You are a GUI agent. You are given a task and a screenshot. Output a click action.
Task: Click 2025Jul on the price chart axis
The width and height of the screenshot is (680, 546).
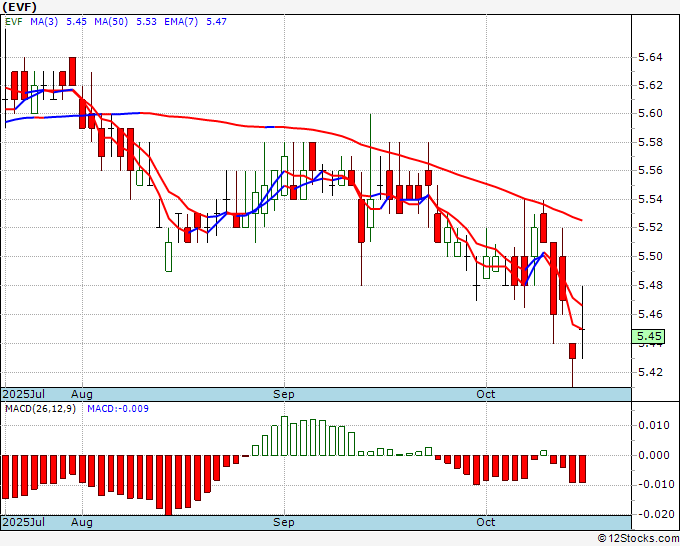[x=23, y=394]
